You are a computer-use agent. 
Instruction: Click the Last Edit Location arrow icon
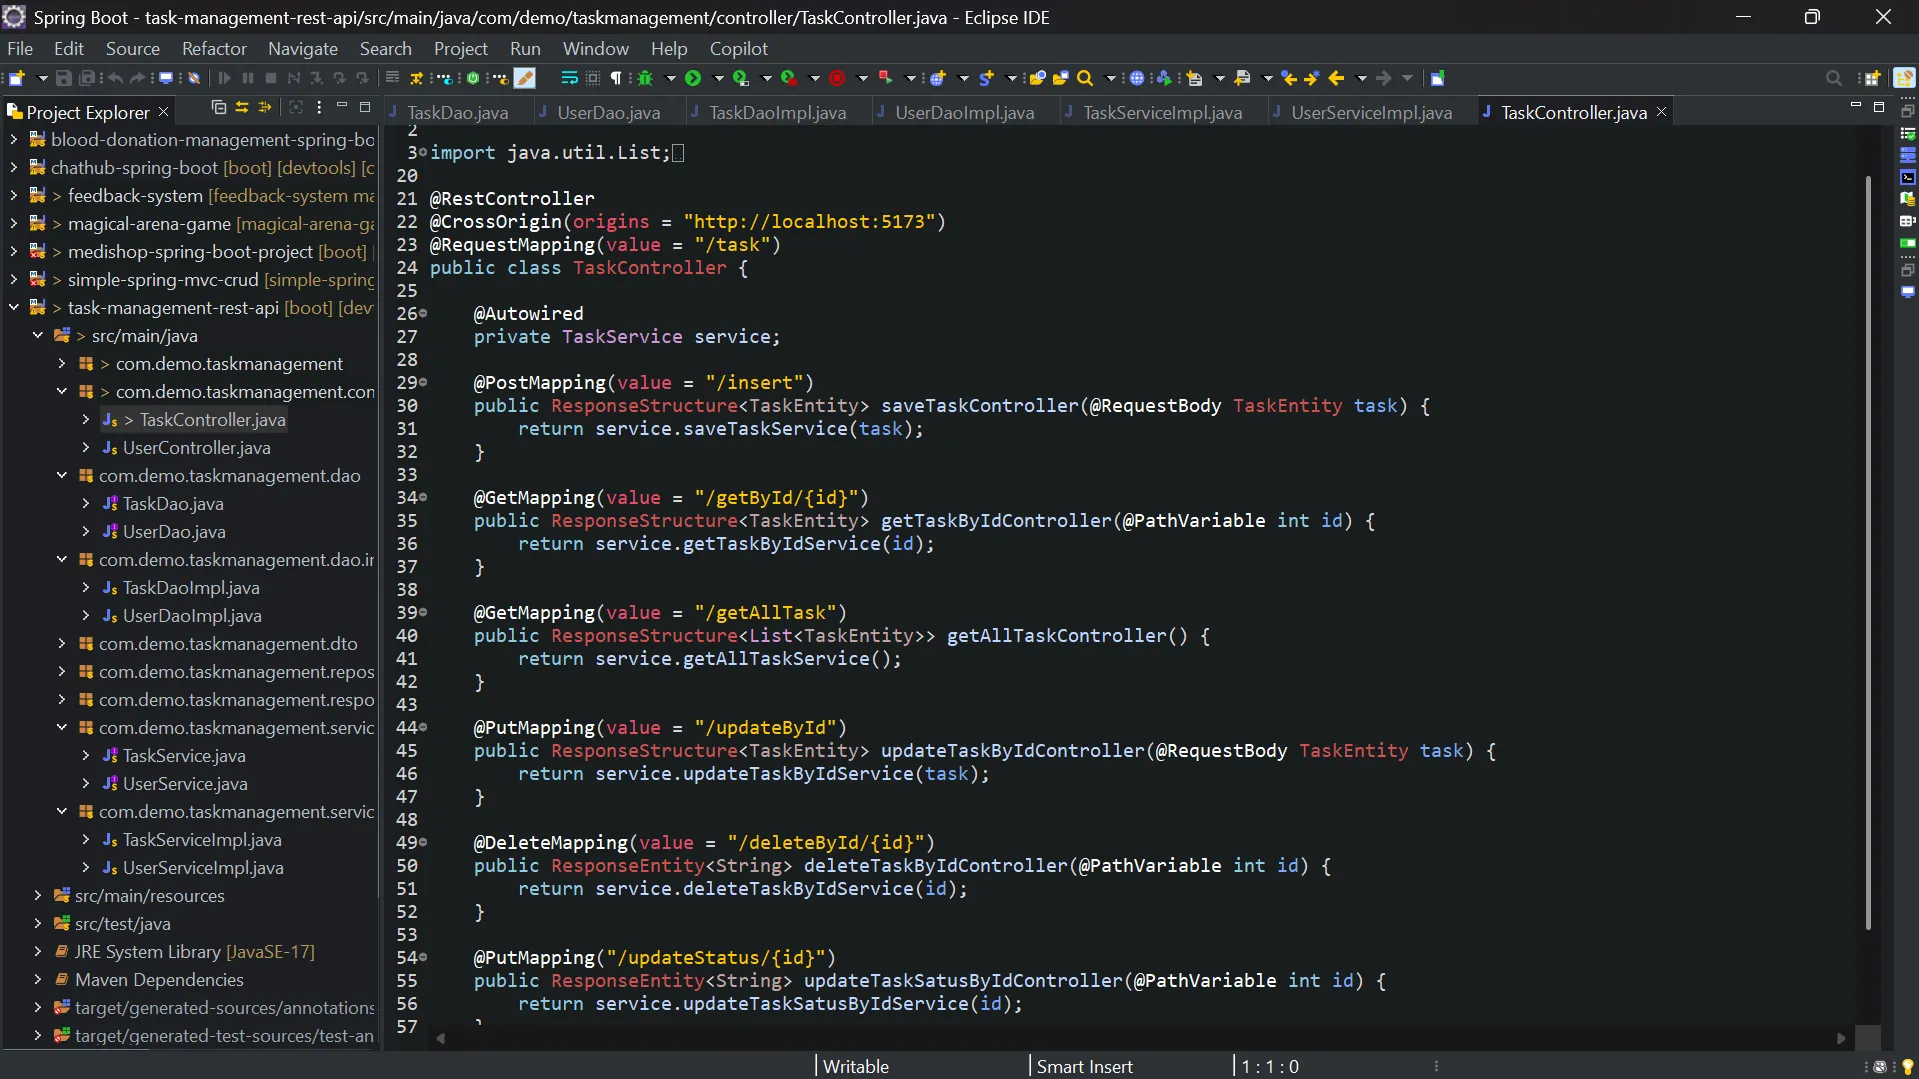pos(1289,78)
